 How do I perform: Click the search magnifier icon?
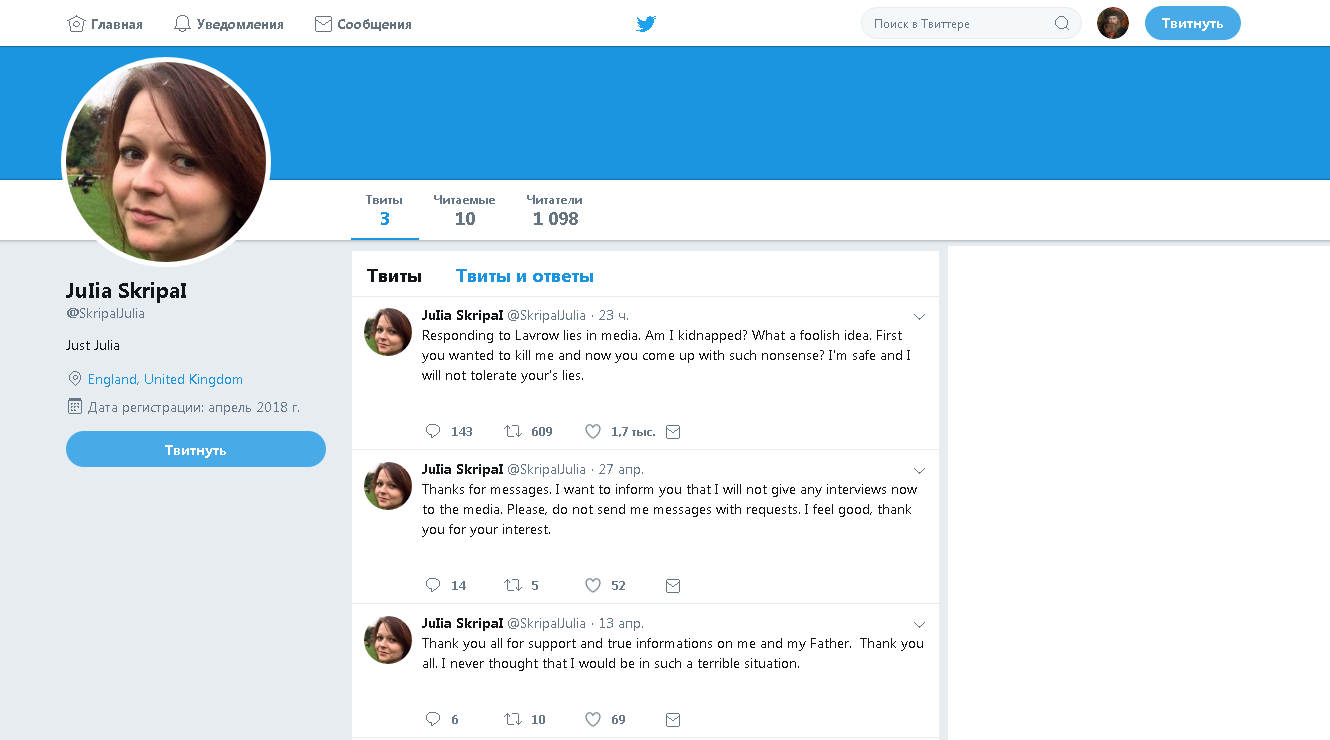pos(1062,24)
